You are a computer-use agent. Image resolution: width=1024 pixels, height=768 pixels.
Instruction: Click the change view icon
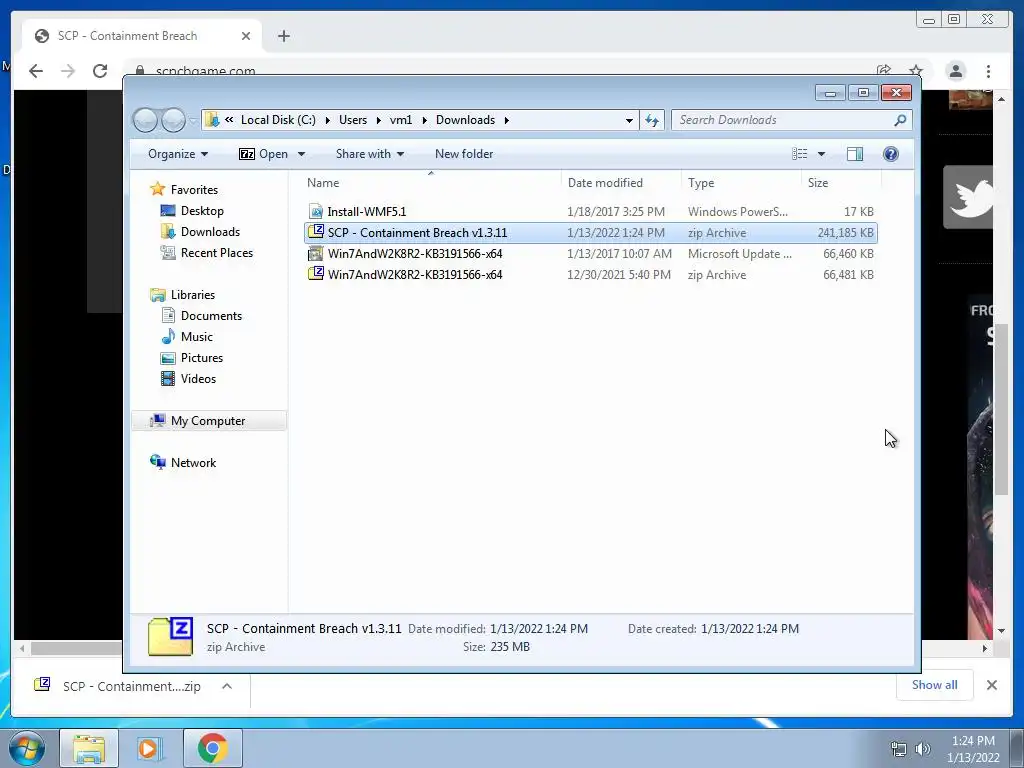[x=800, y=154]
